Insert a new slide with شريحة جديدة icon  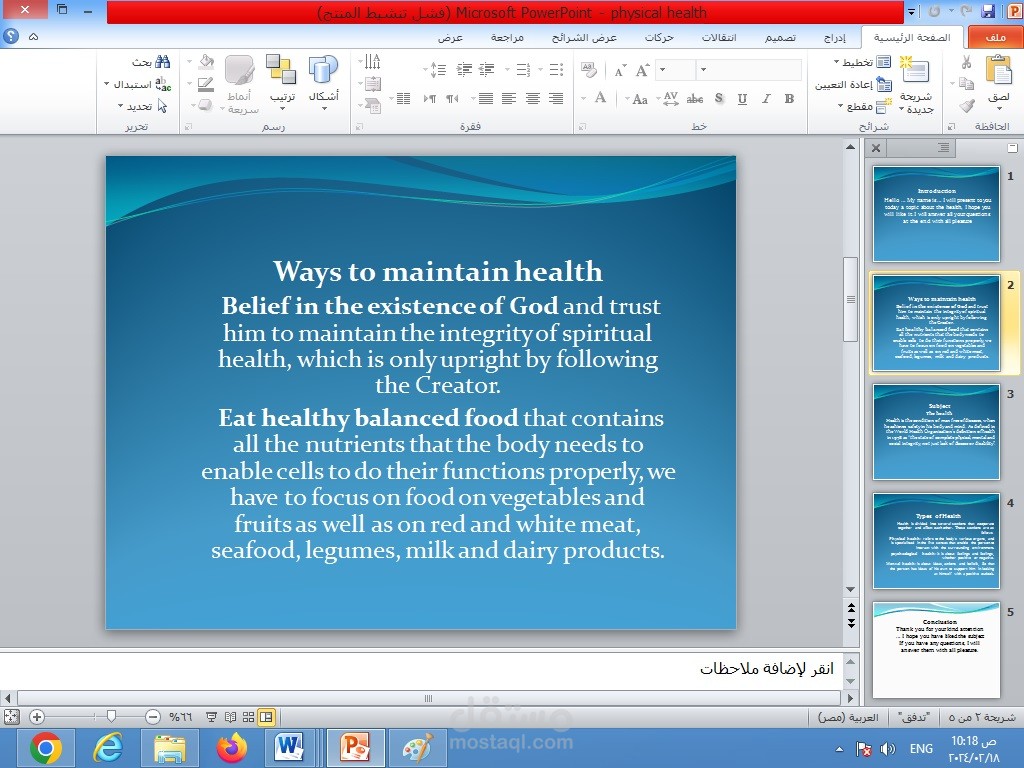click(x=915, y=71)
